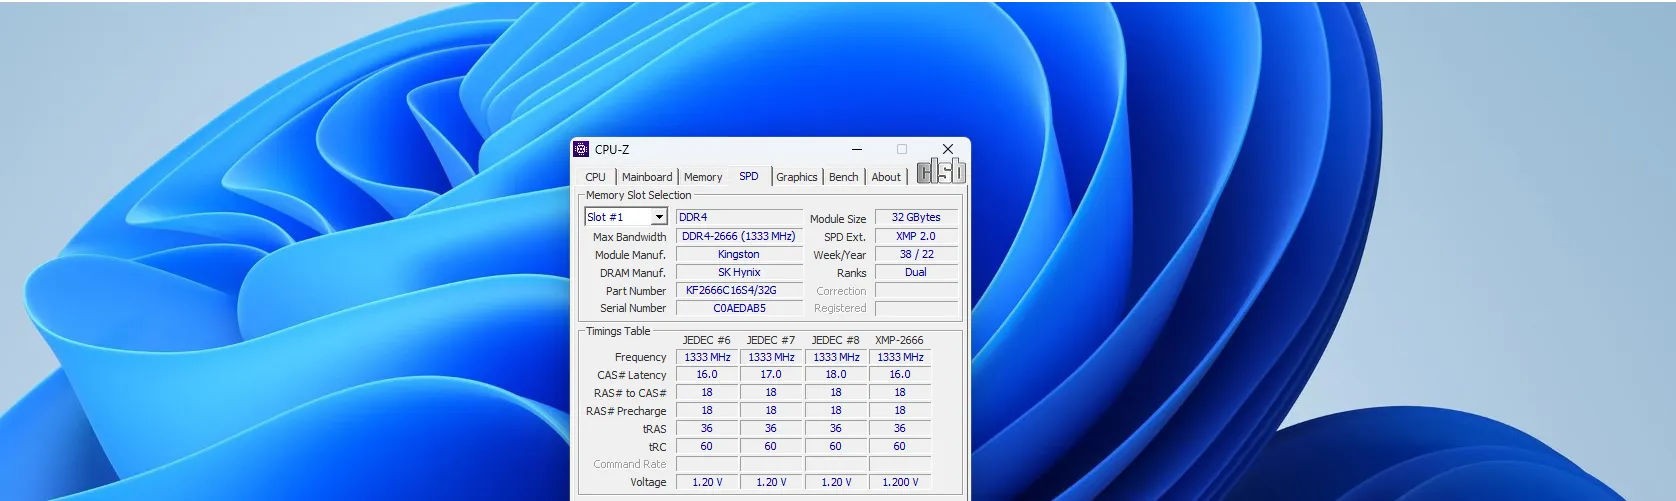Click the tRC row label
The width and height of the screenshot is (1676, 501).
pyautogui.click(x=657, y=447)
